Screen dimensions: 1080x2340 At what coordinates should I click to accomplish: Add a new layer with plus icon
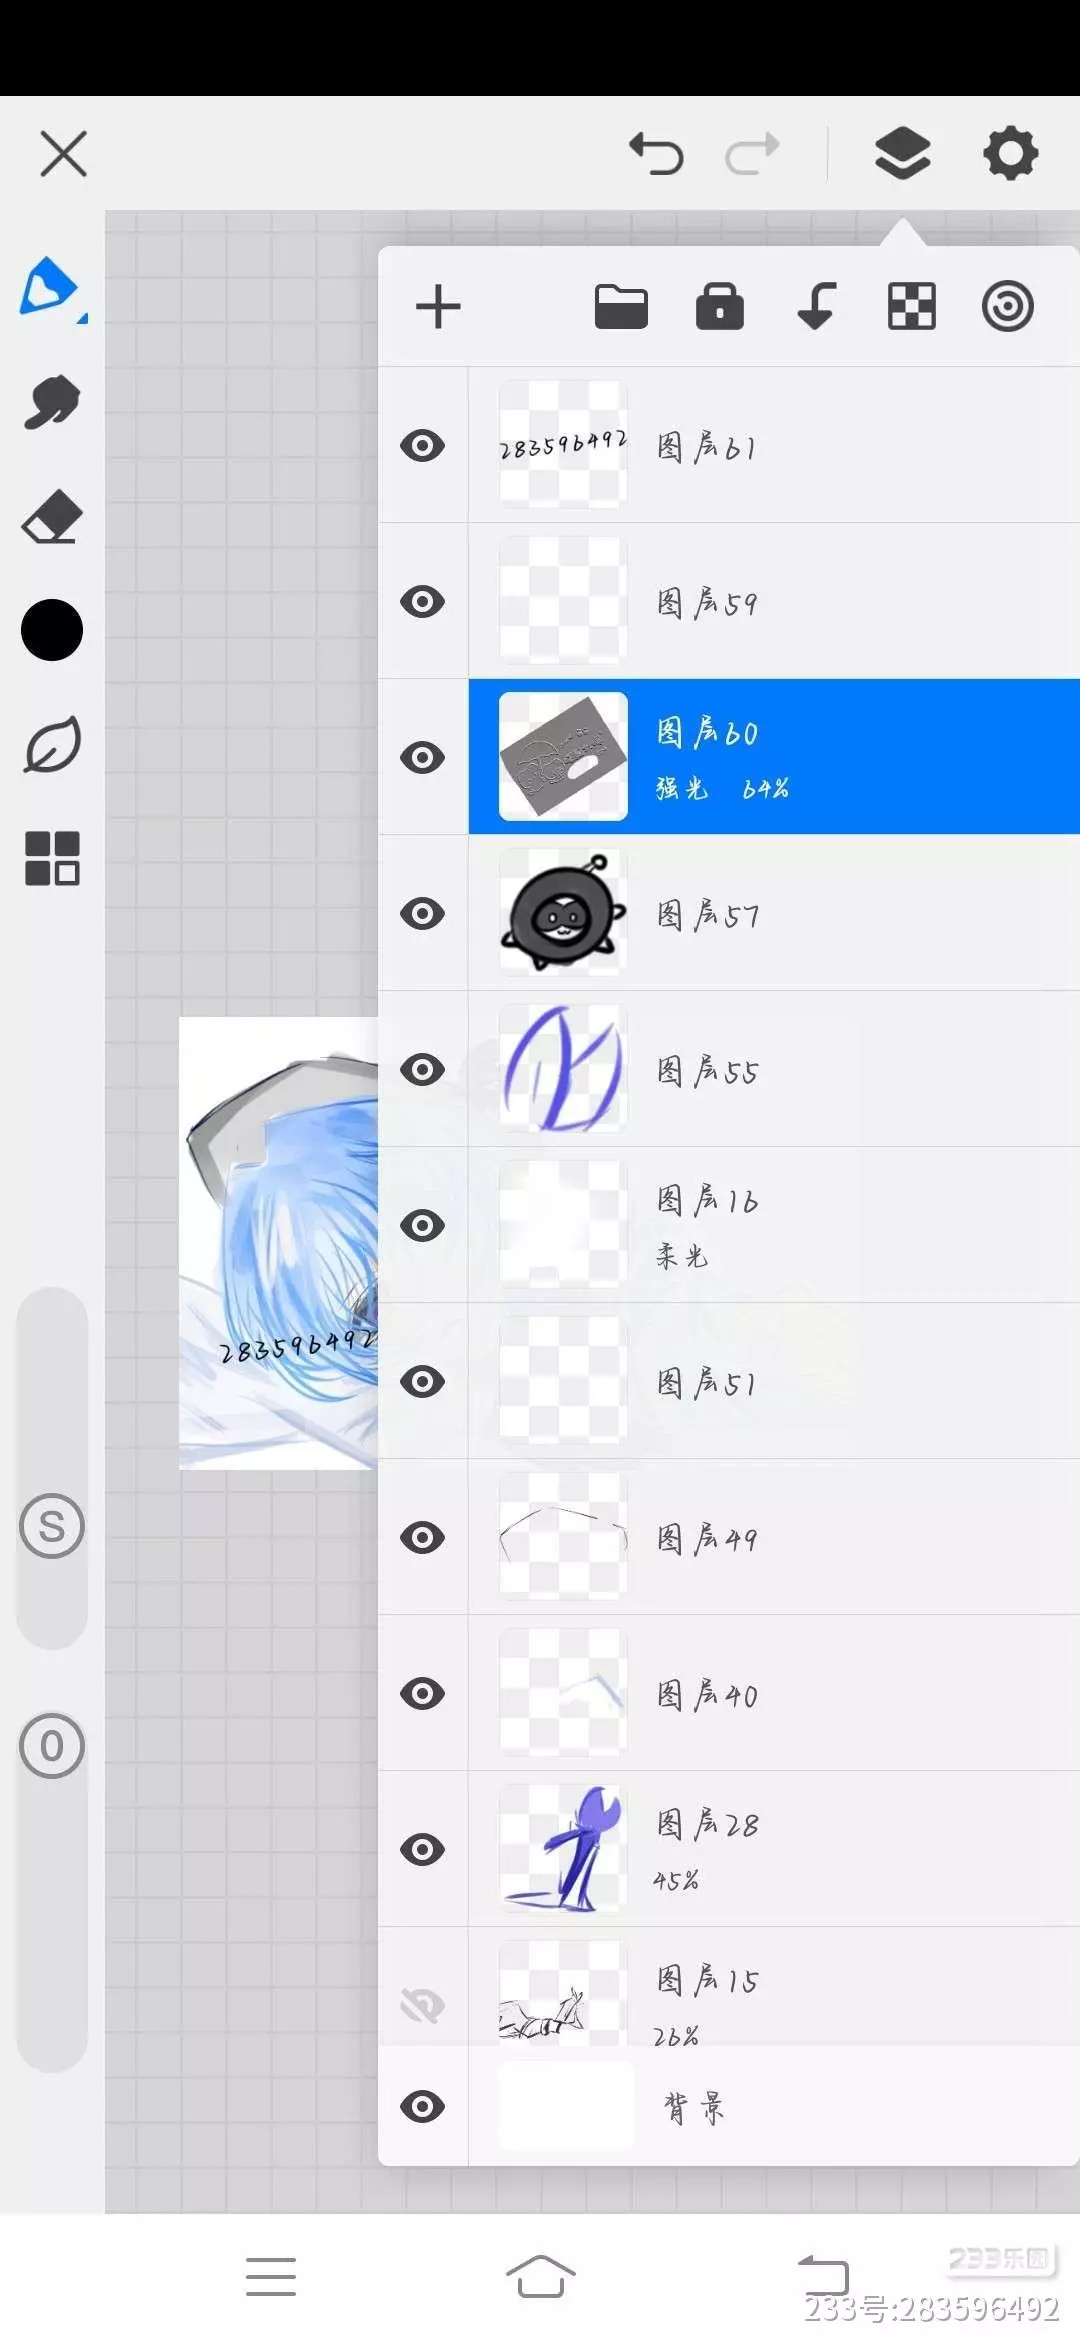click(x=438, y=306)
